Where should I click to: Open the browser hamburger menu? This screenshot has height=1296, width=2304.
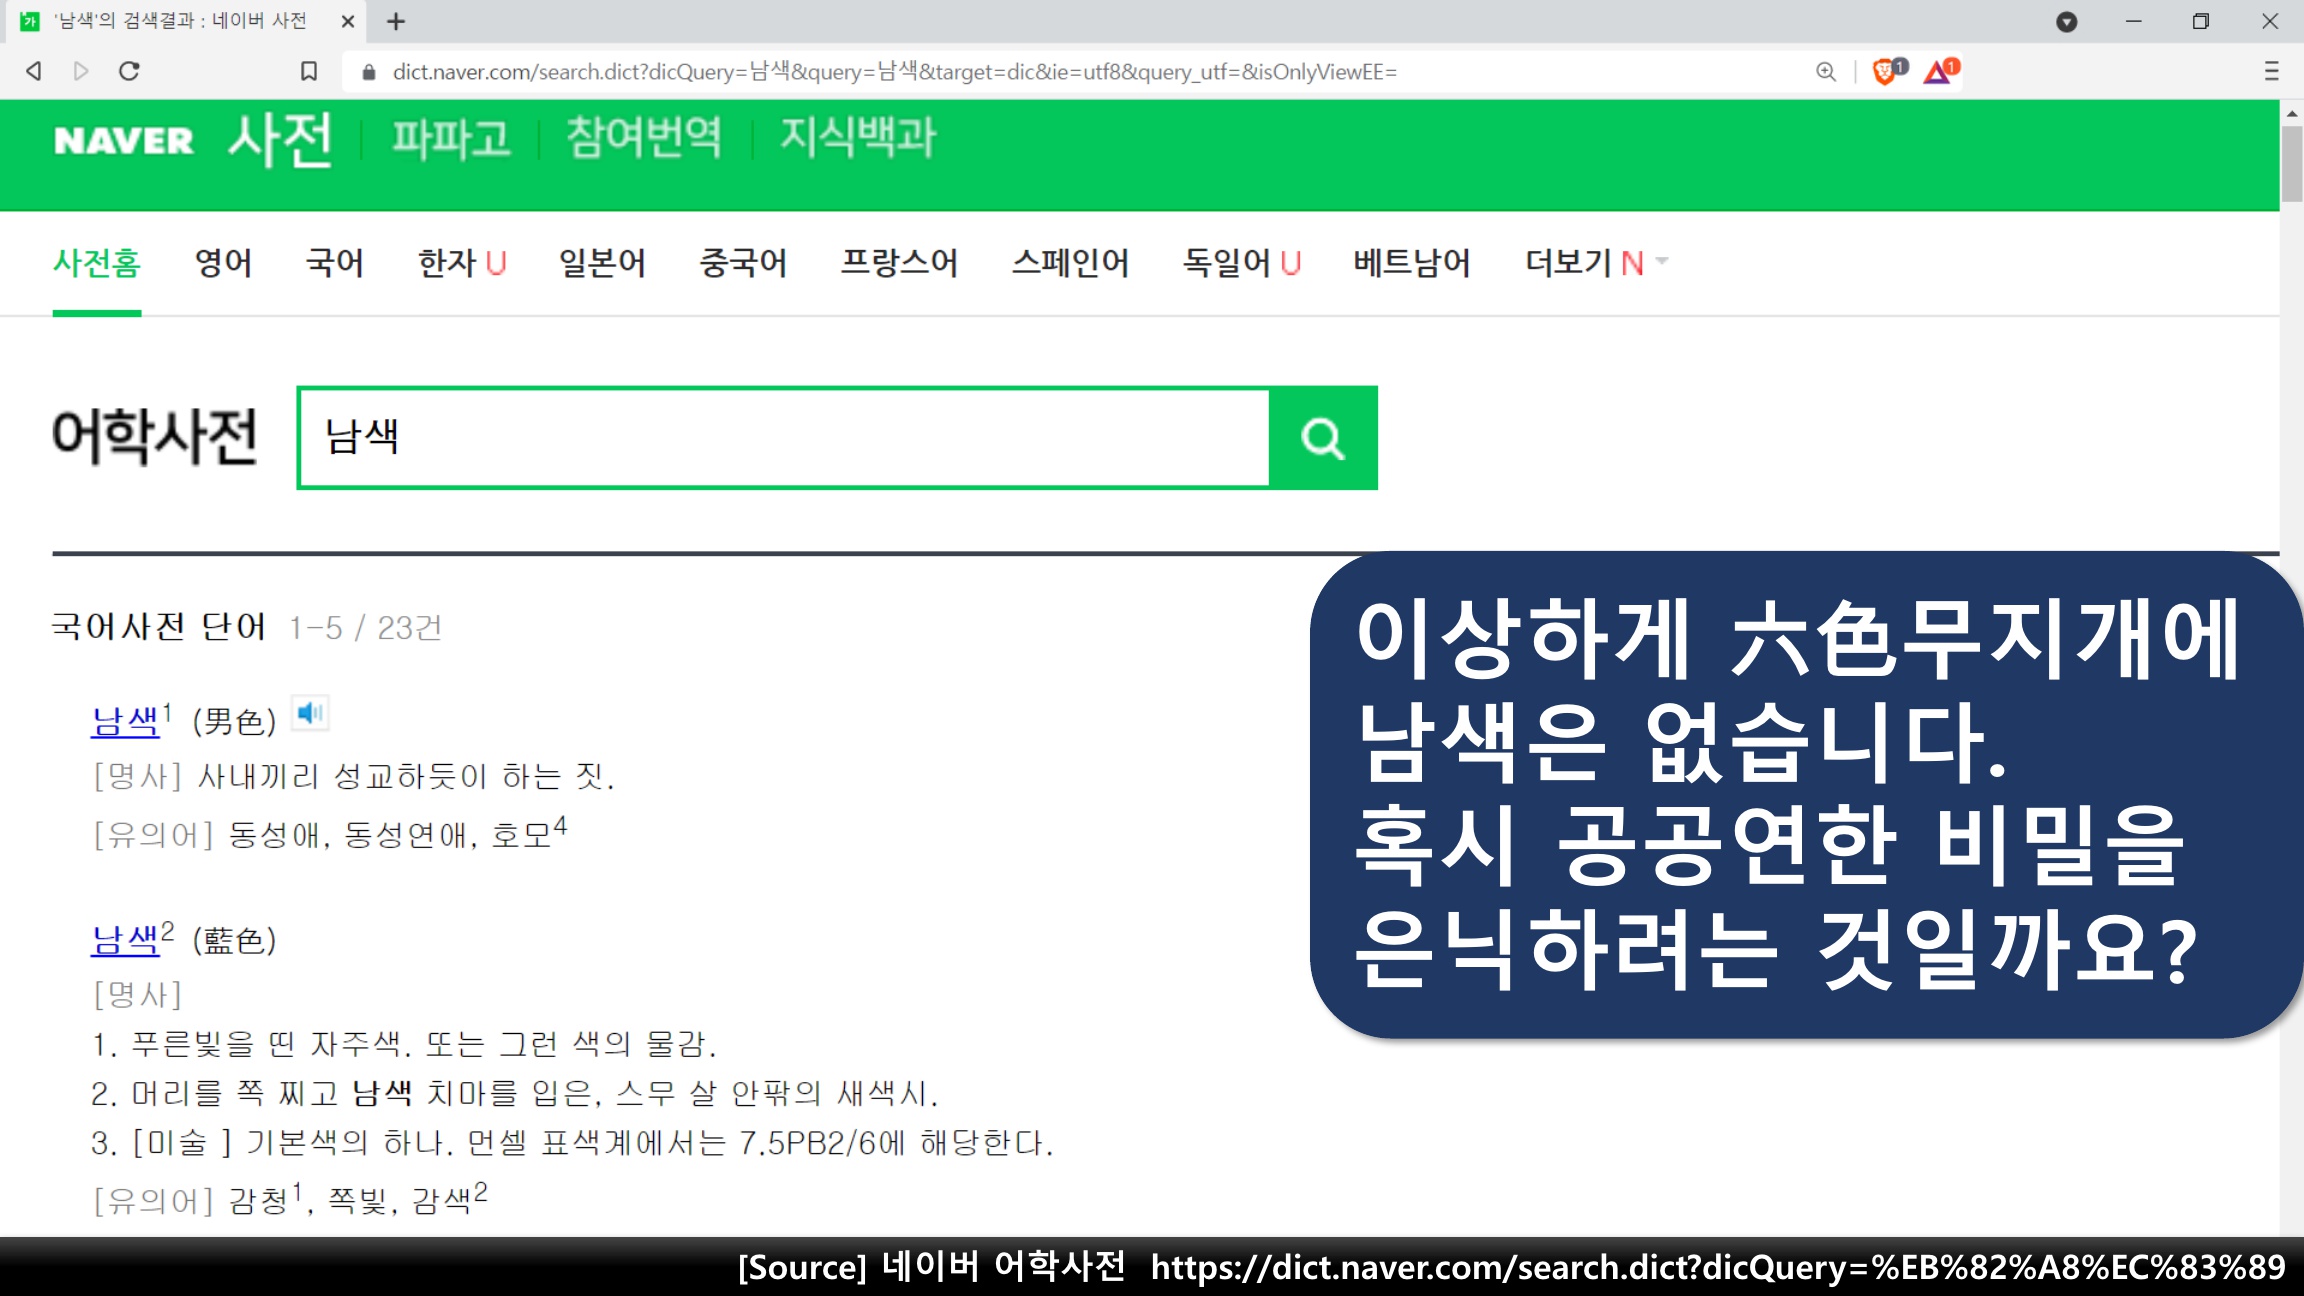[2271, 71]
